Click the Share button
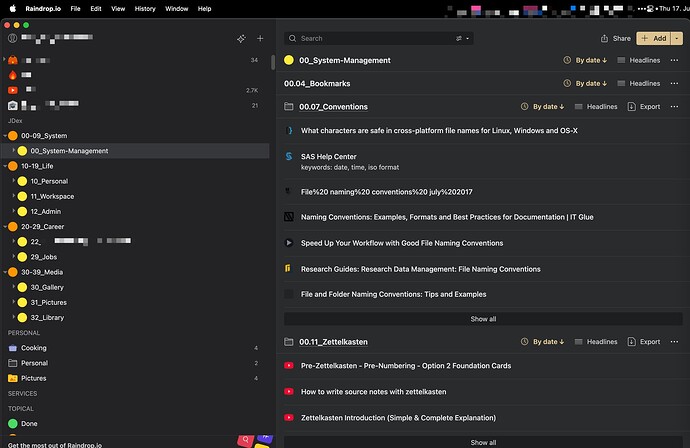Image resolution: width=690 pixels, height=448 pixels. (x=616, y=39)
